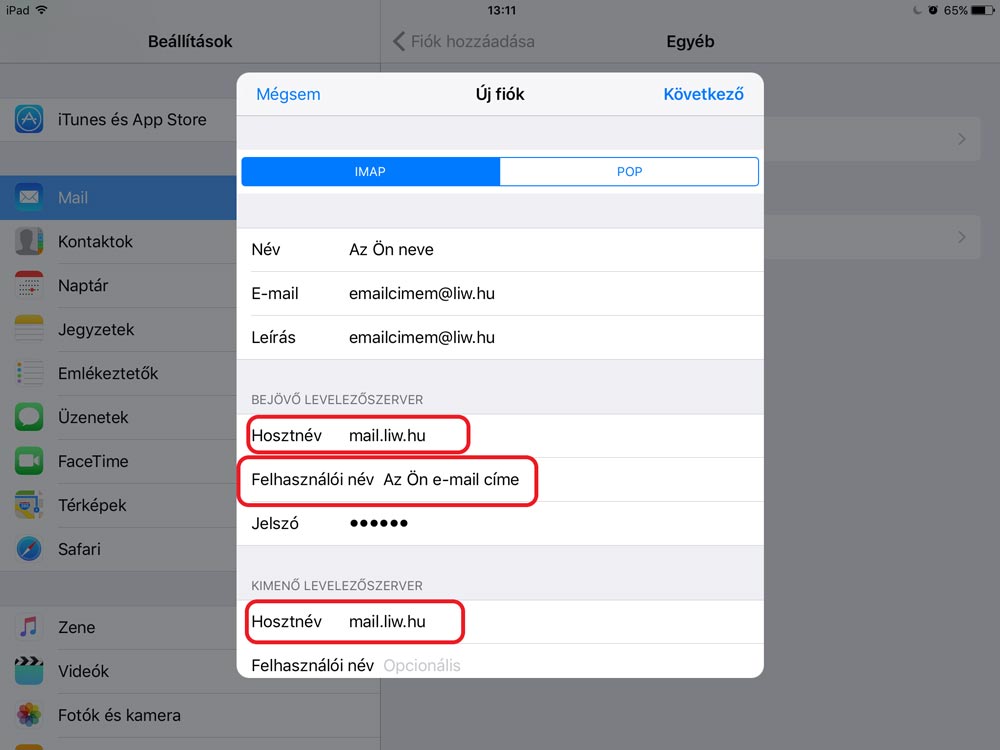
Task: Open Mail settings icon in sidebar
Action: click(x=29, y=198)
